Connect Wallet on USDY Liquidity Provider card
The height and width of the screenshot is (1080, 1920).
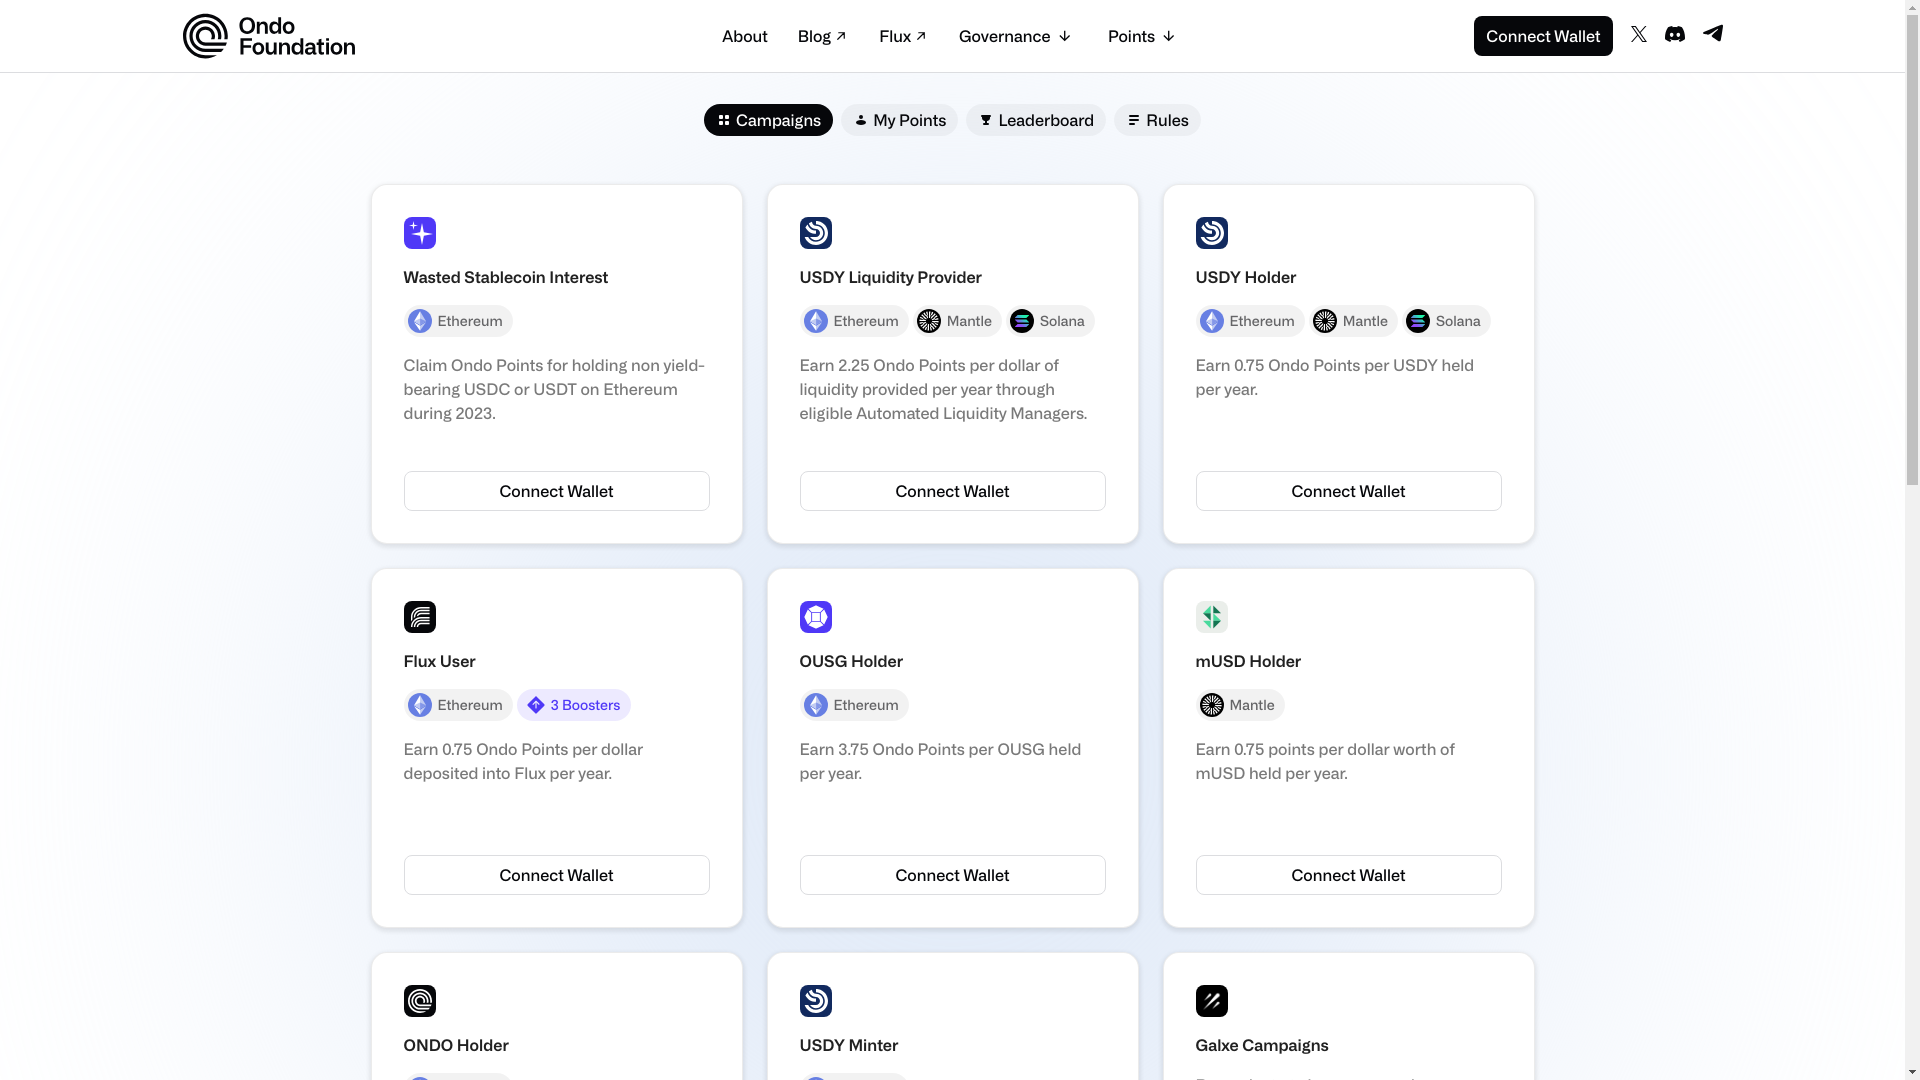pyautogui.click(x=953, y=491)
